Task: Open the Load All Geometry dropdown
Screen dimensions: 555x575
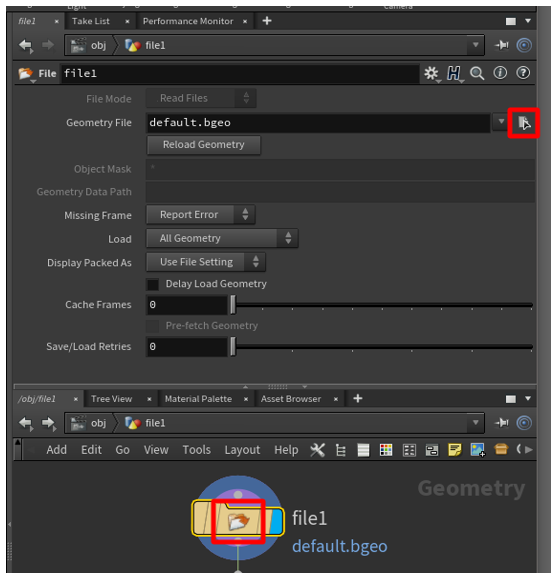Action: (x=222, y=238)
